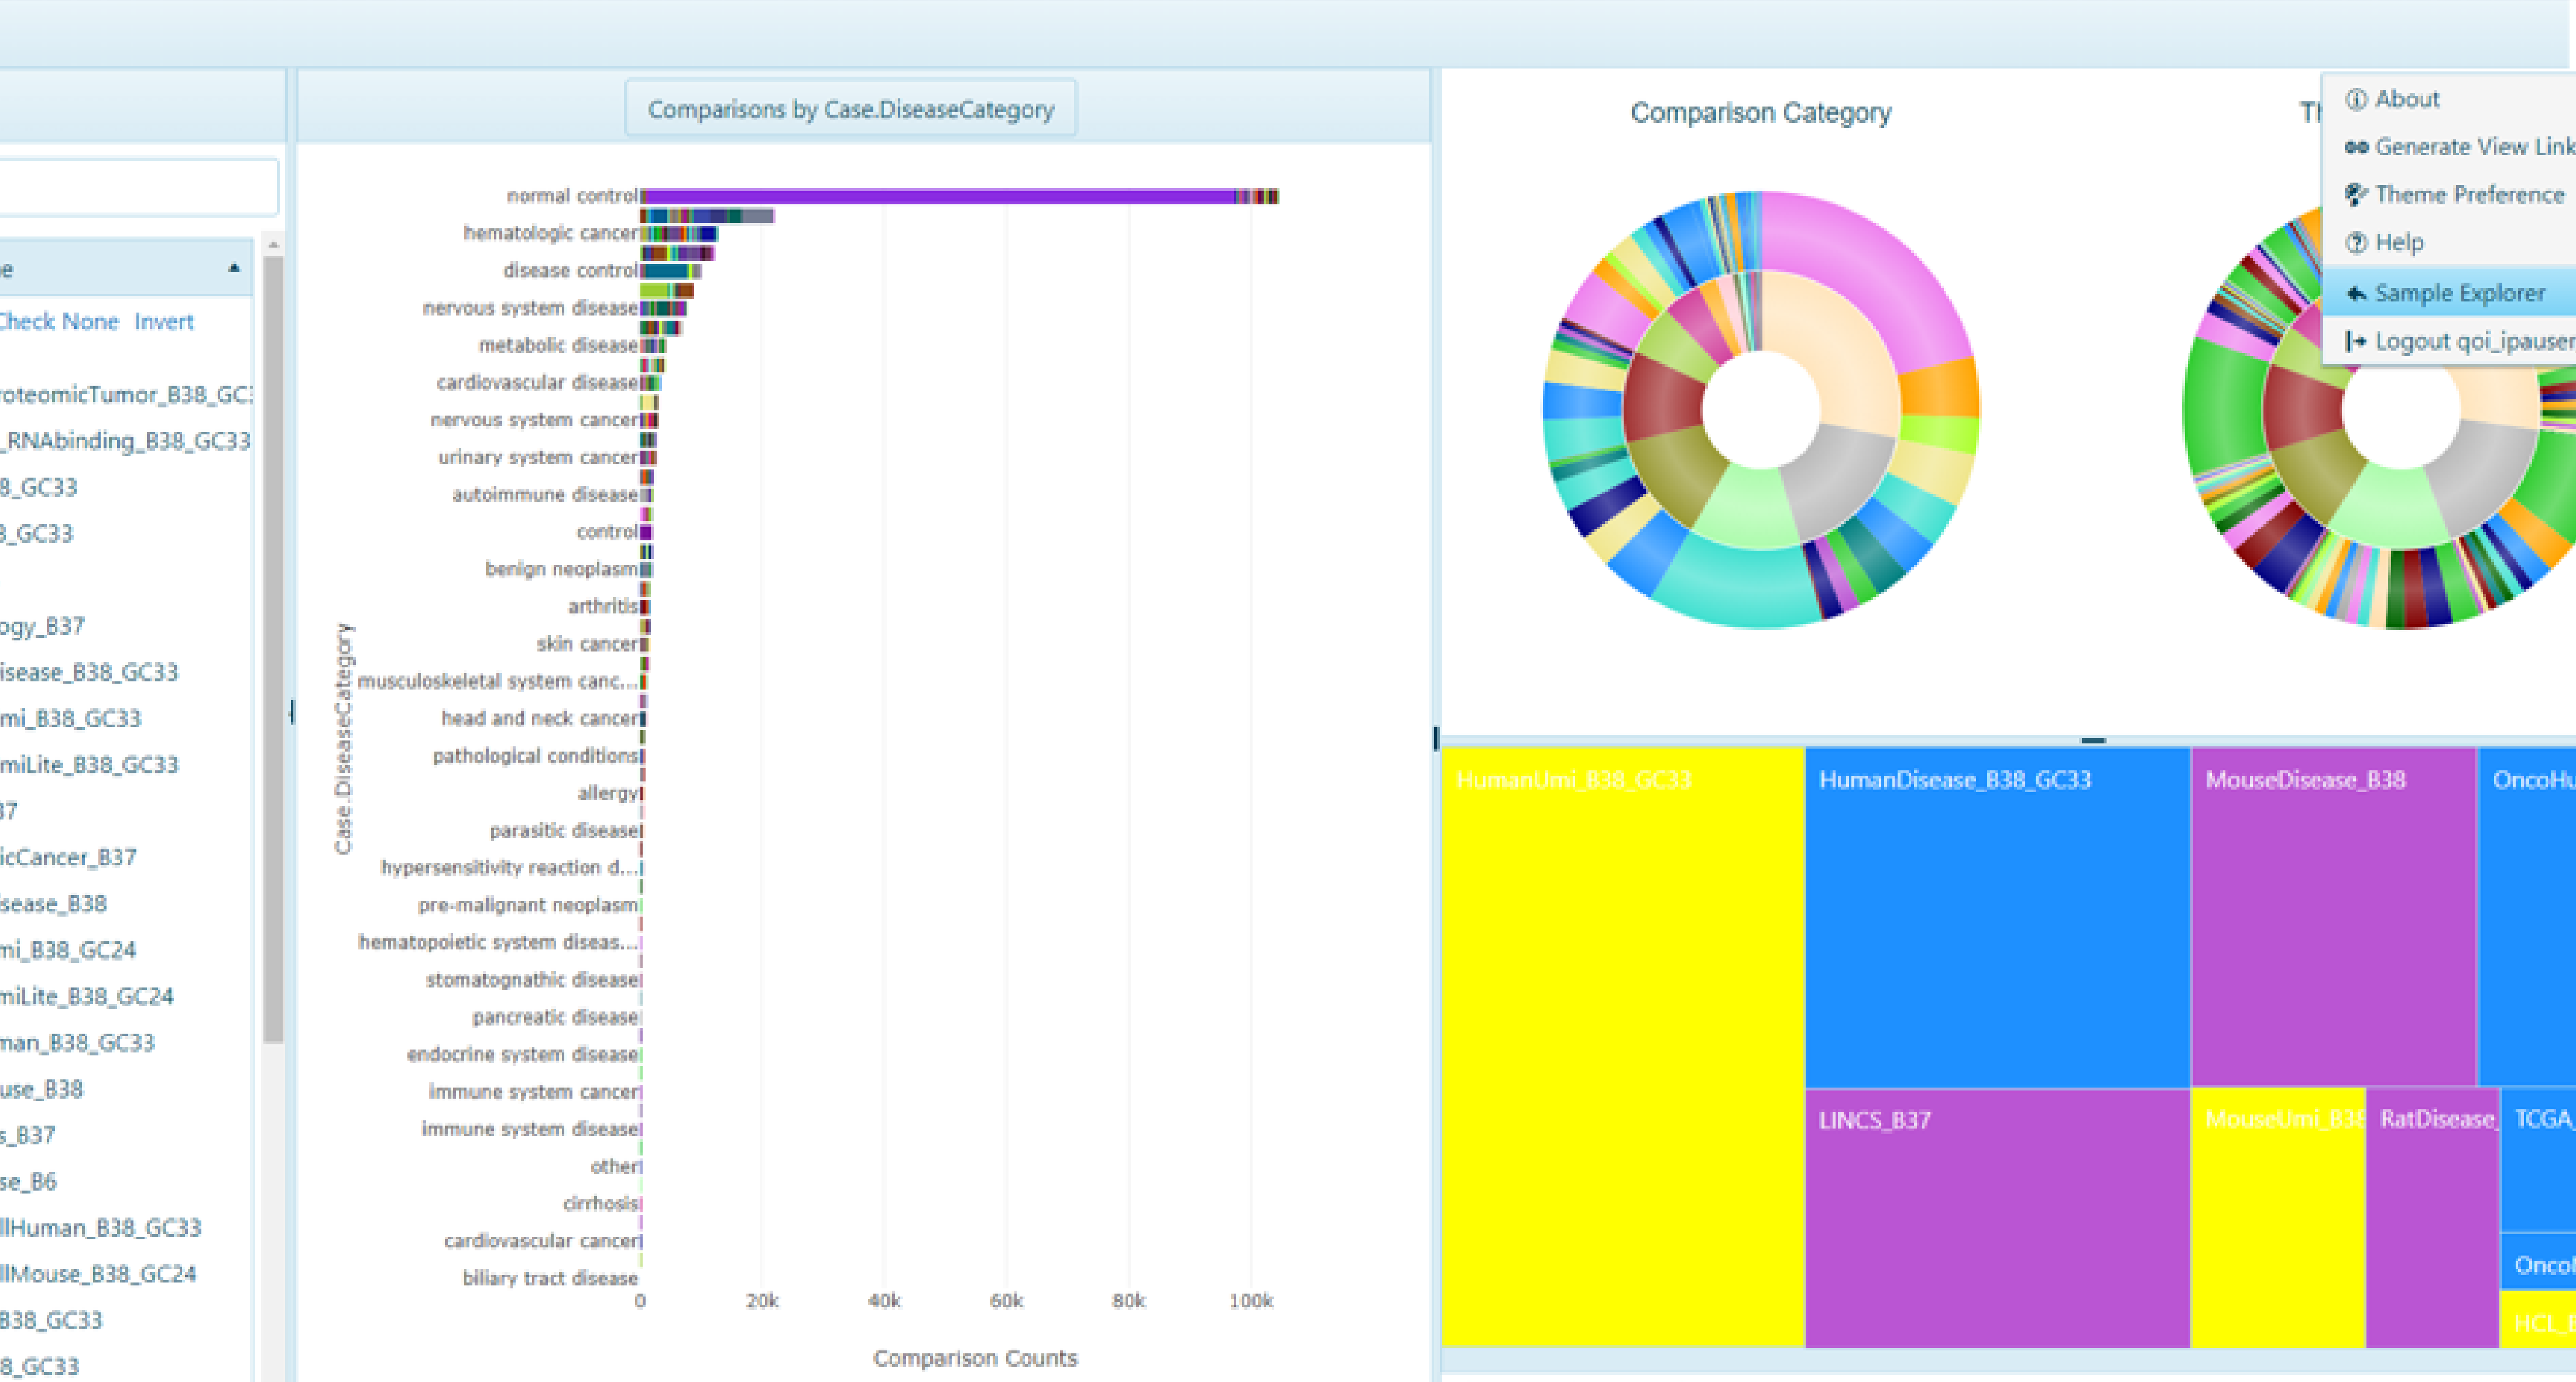Select the HumanDisease_B38_GC33 treemap tile

(x=1998, y=917)
